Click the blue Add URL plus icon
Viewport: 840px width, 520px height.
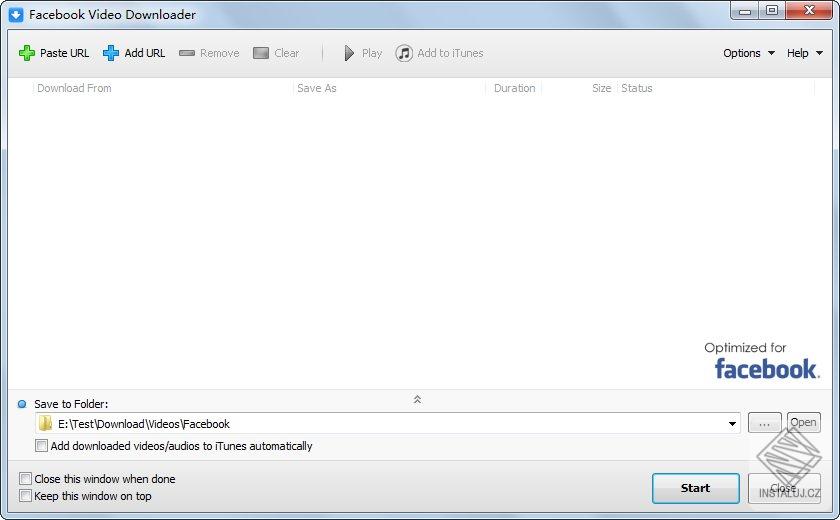111,53
